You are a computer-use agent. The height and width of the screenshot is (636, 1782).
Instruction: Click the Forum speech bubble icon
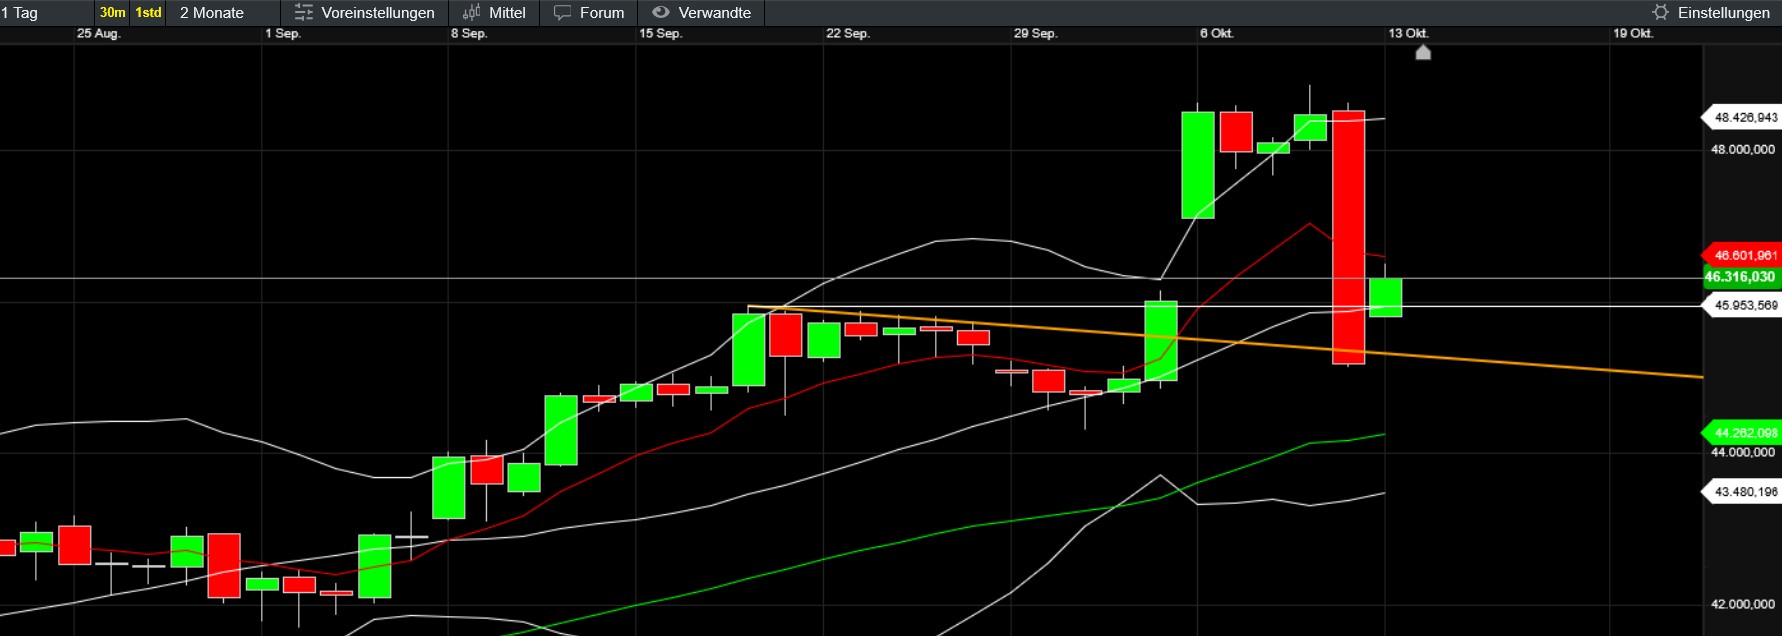coord(562,13)
